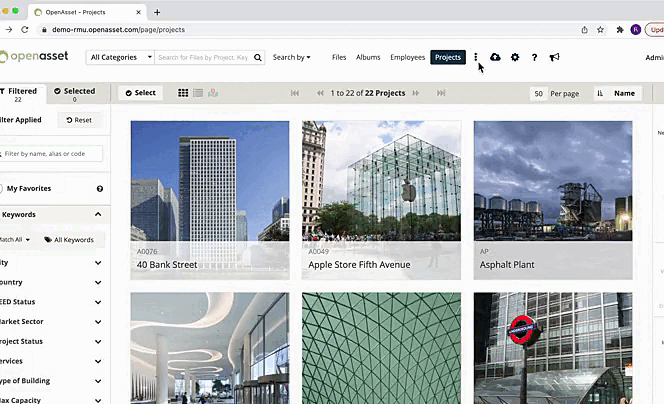Open a new browser tab
Image resolution: width=664 pixels, height=404 pixels.
[x=157, y=12]
